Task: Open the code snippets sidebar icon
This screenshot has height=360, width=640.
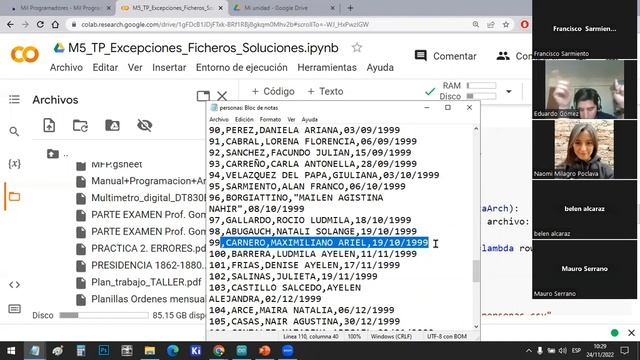Action: [x=14, y=284]
